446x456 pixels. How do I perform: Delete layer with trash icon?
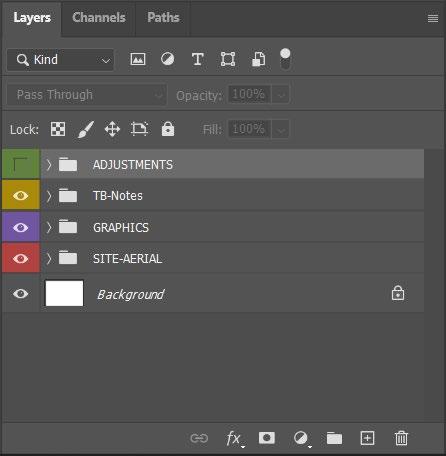tap(401, 438)
